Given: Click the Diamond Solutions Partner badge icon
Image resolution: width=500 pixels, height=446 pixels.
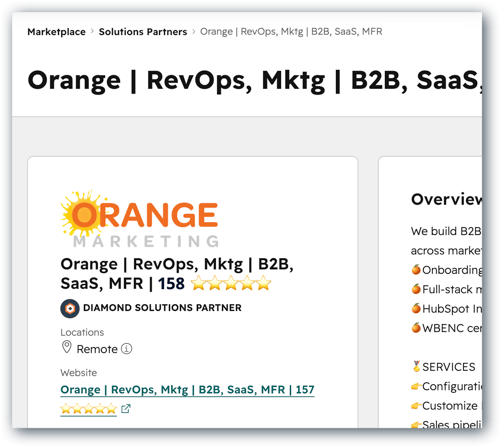Looking at the screenshot, I should 70,308.
